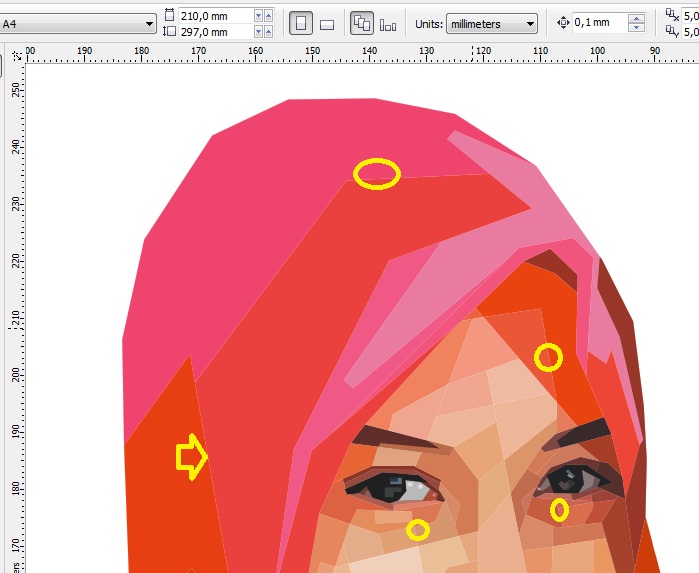The width and height of the screenshot is (699, 573).
Task: Apply page layout to current page only
Action: [388, 25]
